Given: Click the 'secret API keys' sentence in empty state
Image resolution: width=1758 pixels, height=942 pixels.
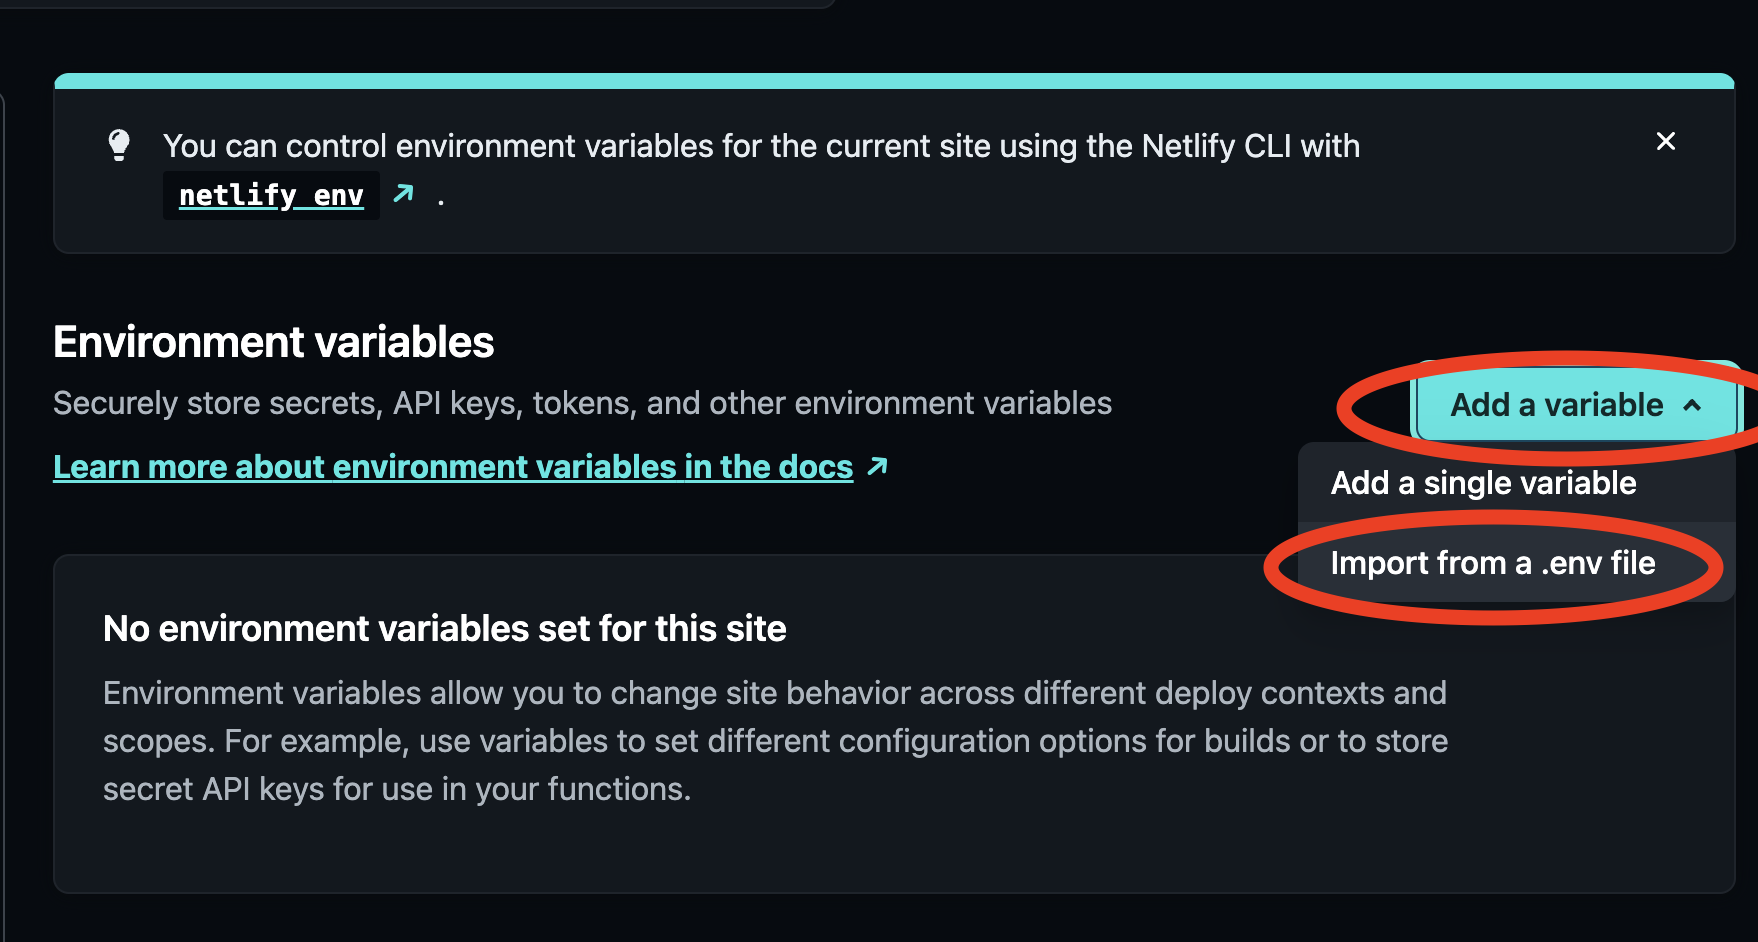Looking at the screenshot, I should click(x=396, y=789).
